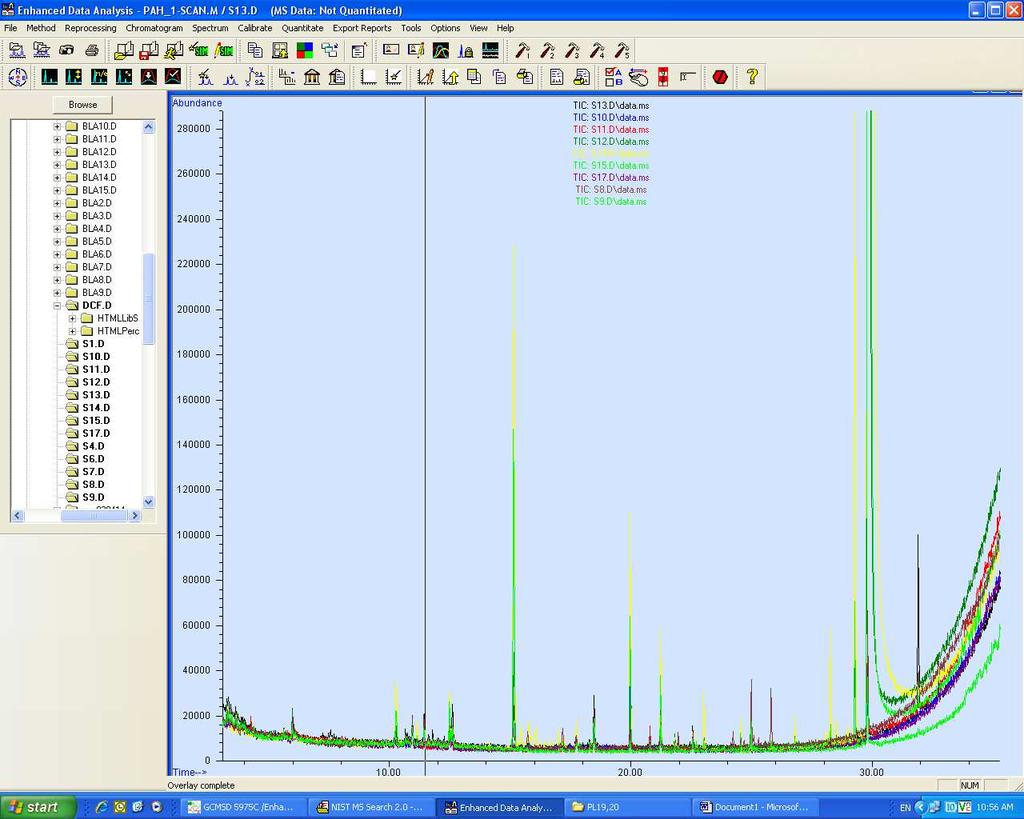Click the mouse actions icon
Image resolution: width=1024 pixels, height=819 pixels.
tap(638, 77)
